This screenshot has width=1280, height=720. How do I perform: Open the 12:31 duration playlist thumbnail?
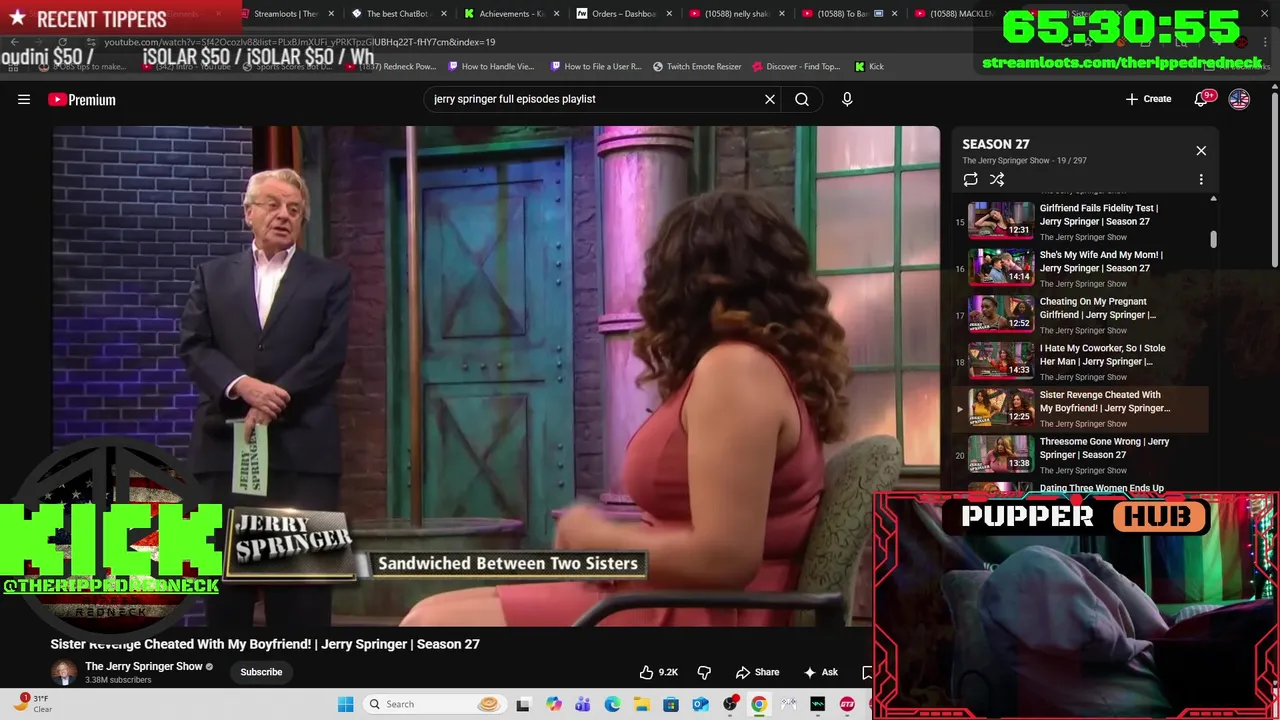(1001, 220)
